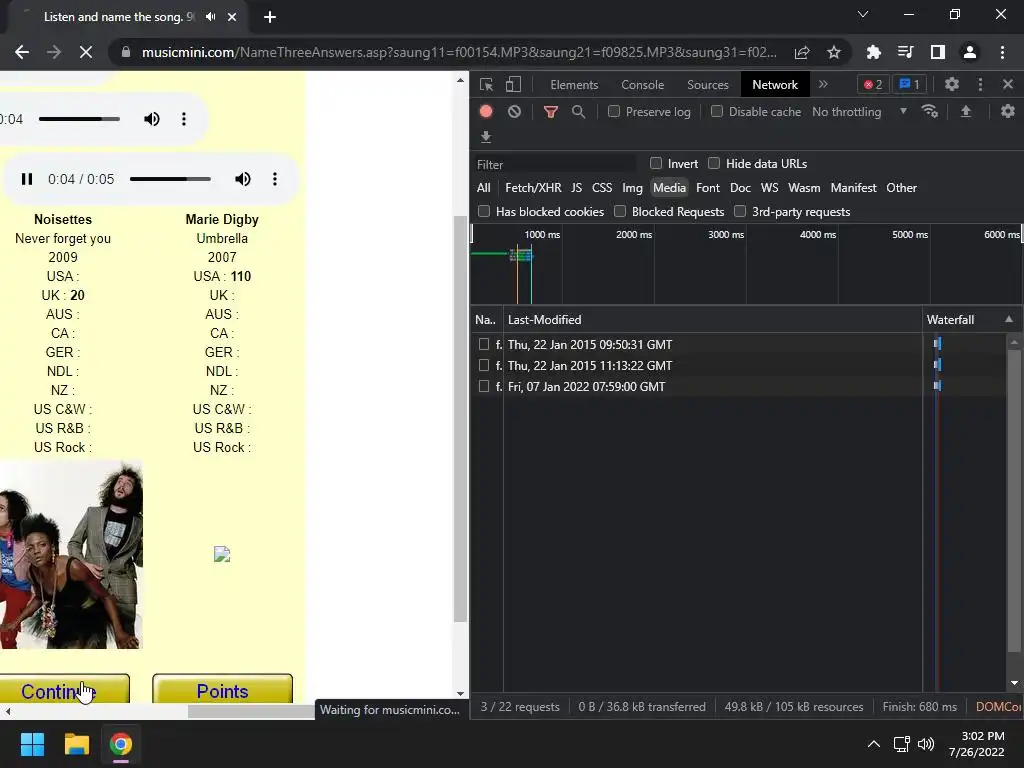Filter requests by All types
Image resolution: width=1024 pixels, height=768 pixels.
(x=483, y=187)
